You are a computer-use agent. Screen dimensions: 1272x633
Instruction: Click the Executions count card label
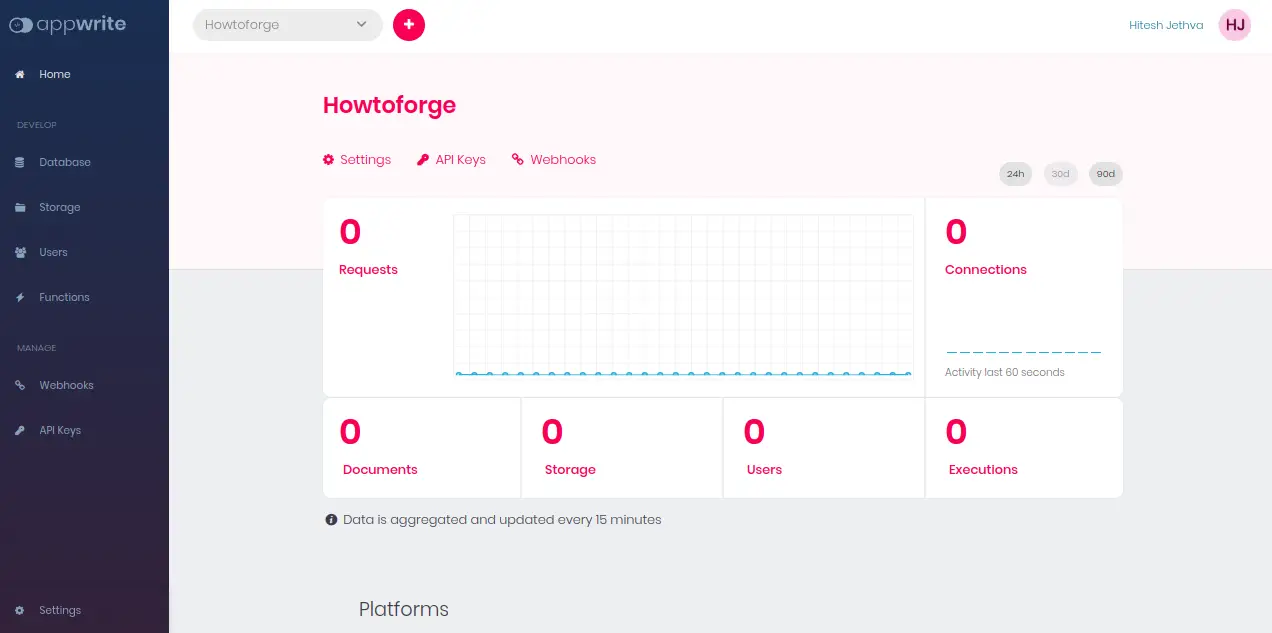pyautogui.click(x=983, y=470)
